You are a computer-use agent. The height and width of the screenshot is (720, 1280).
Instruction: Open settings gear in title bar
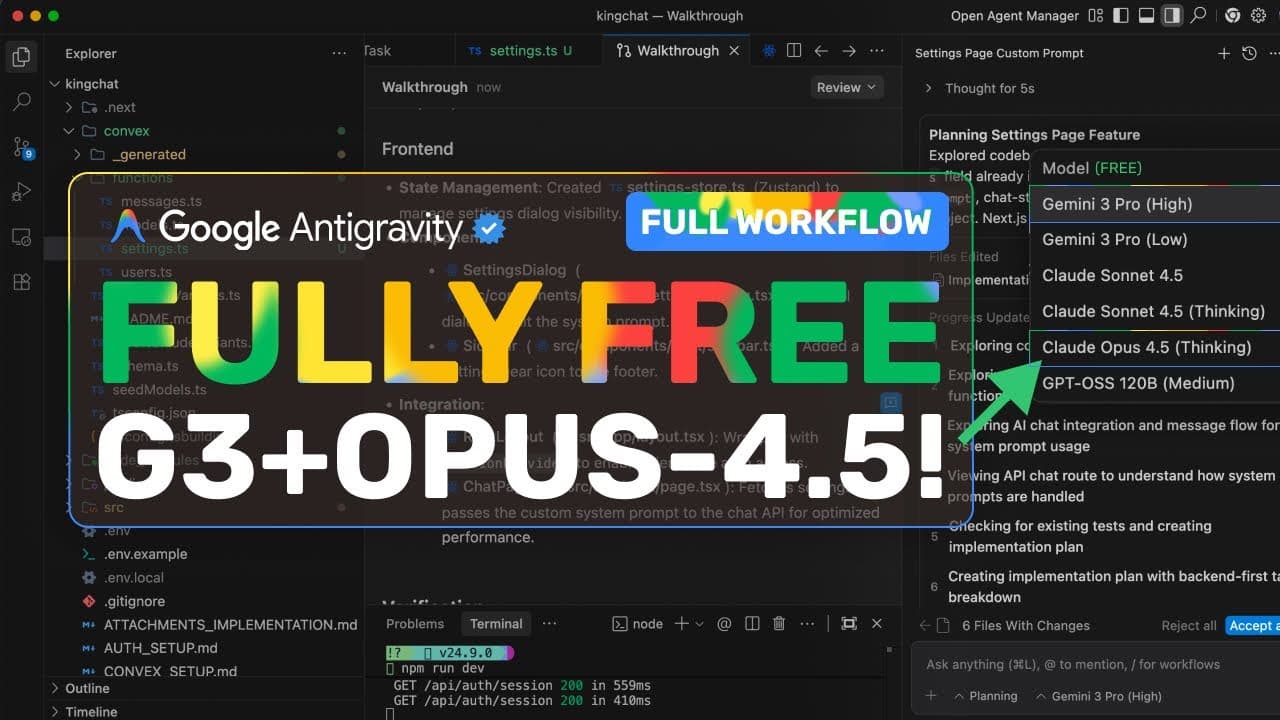1258,16
